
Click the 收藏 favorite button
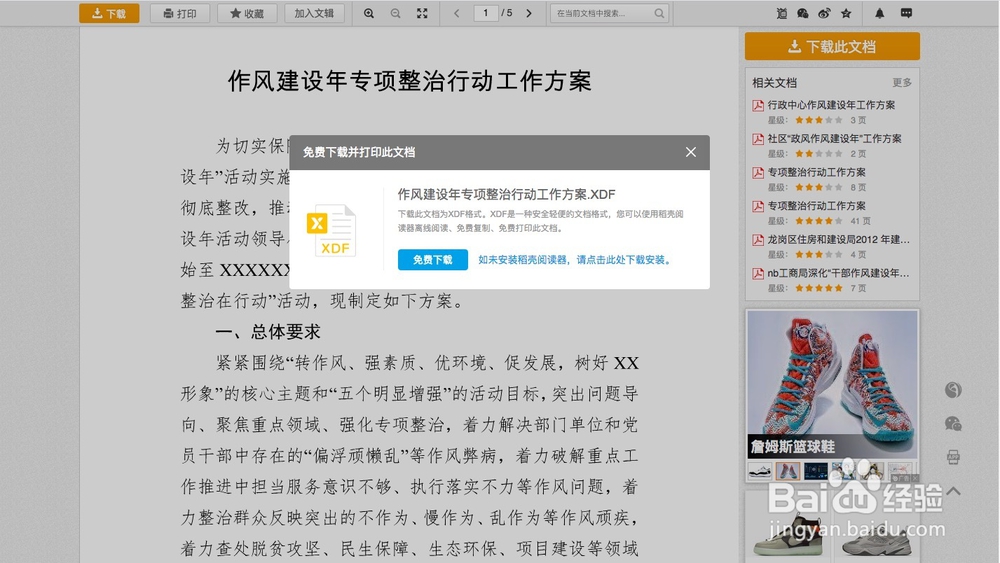(247, 13)
